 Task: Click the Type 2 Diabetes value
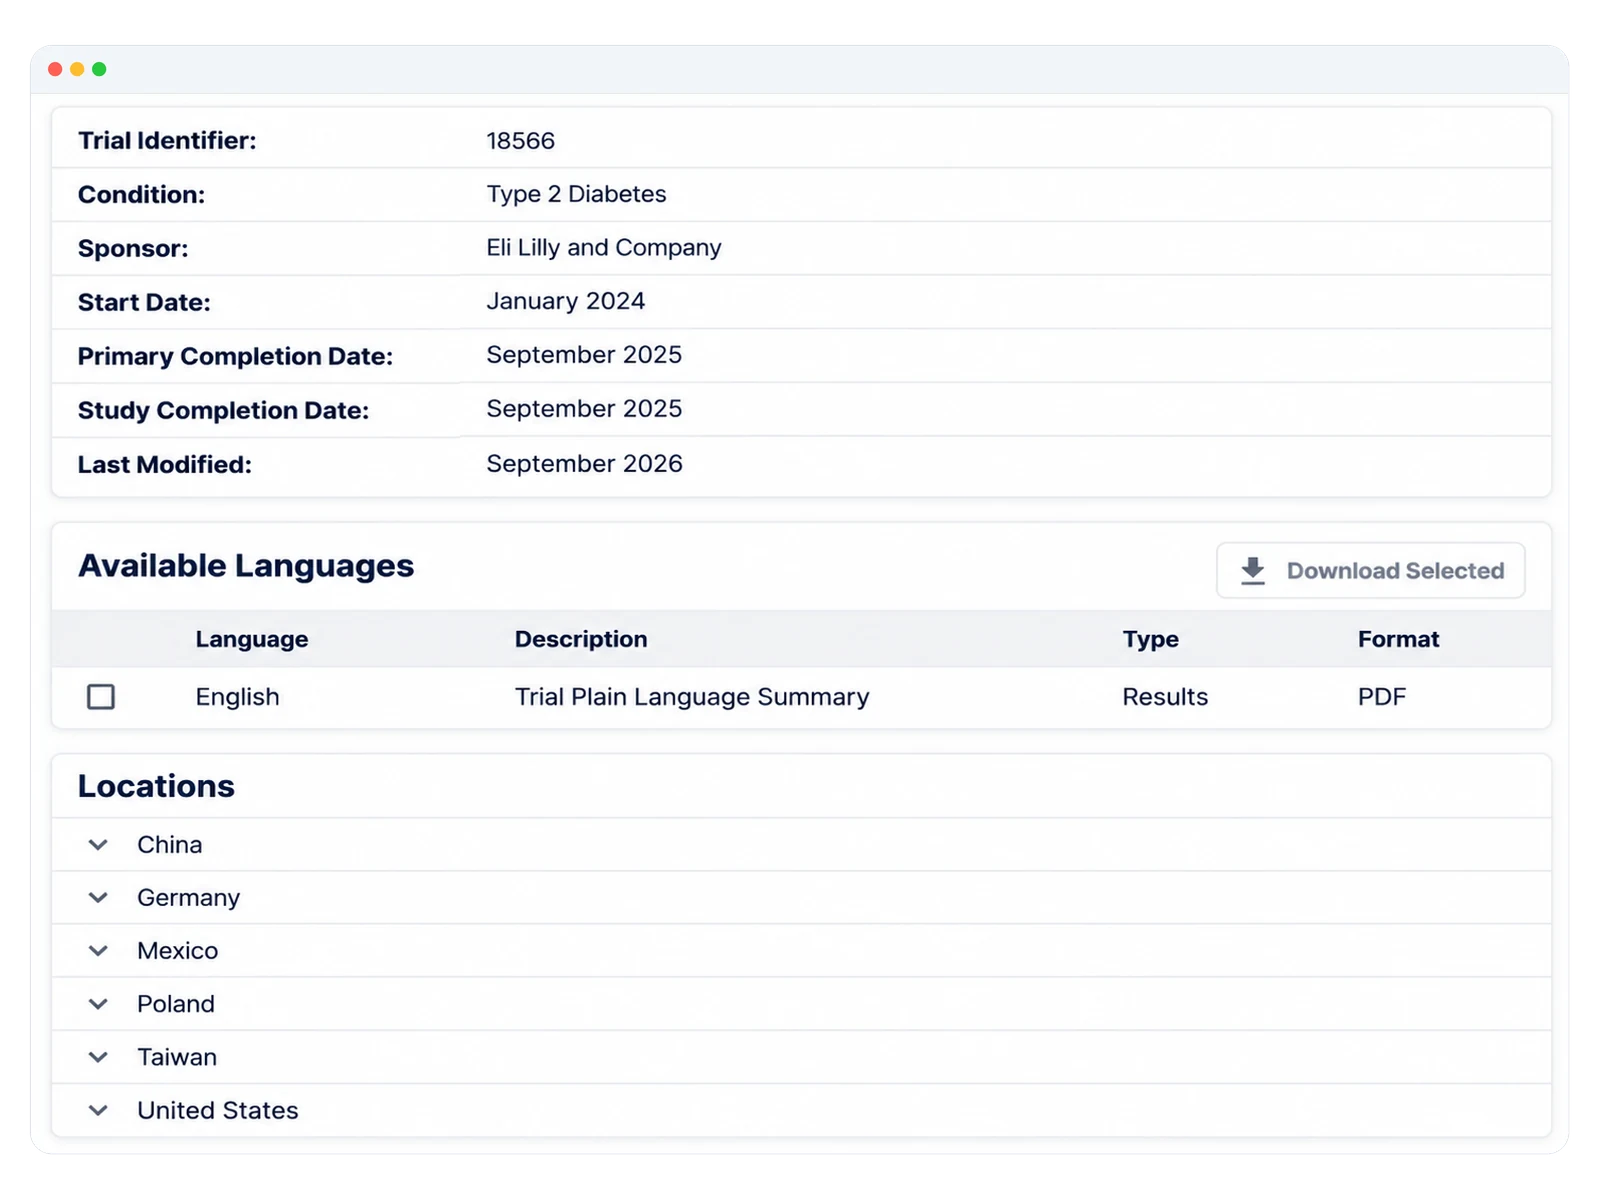[x=576, y=194]
